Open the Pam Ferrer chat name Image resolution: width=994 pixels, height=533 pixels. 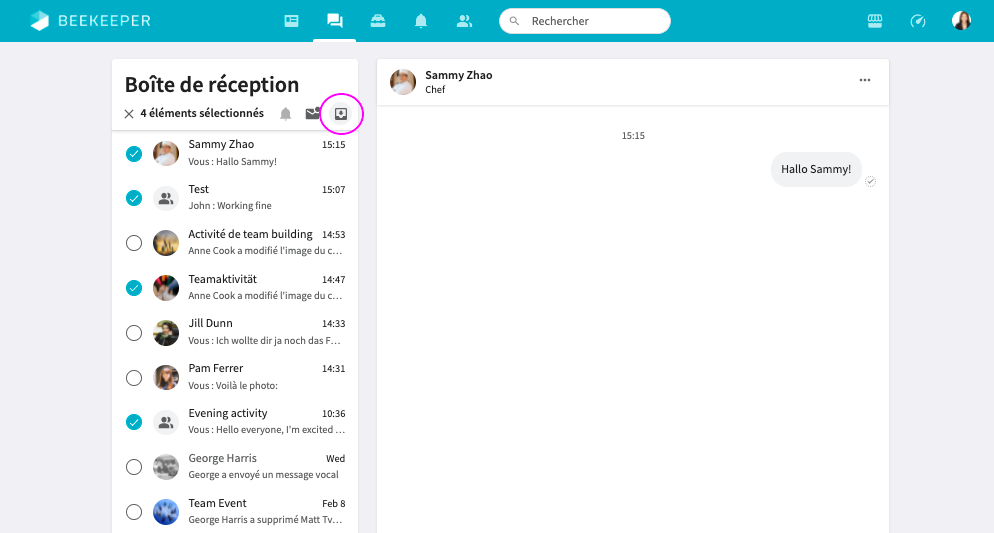click(x=216, y=368)
